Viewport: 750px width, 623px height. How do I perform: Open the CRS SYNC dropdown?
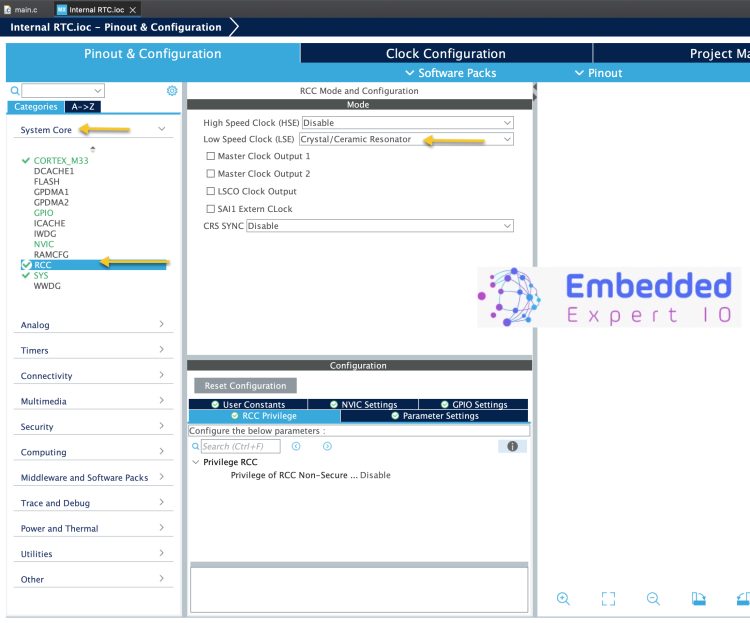click(379, 226)
